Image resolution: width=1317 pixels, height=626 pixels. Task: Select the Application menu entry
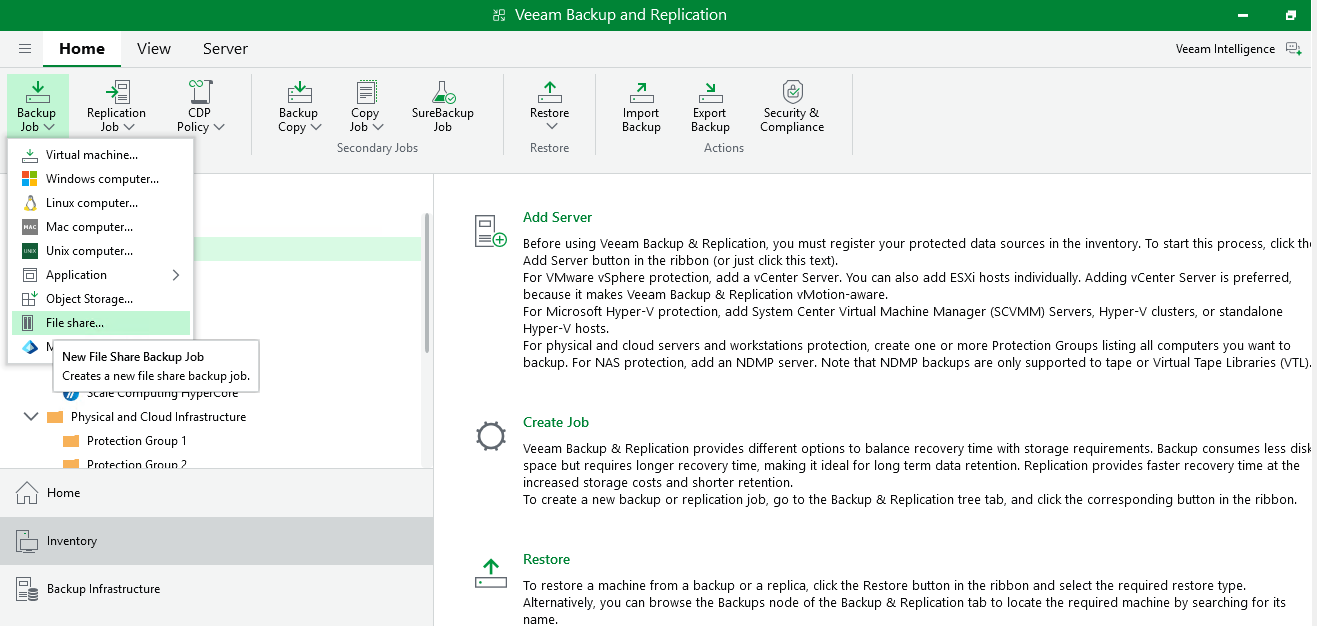point(100,275)
